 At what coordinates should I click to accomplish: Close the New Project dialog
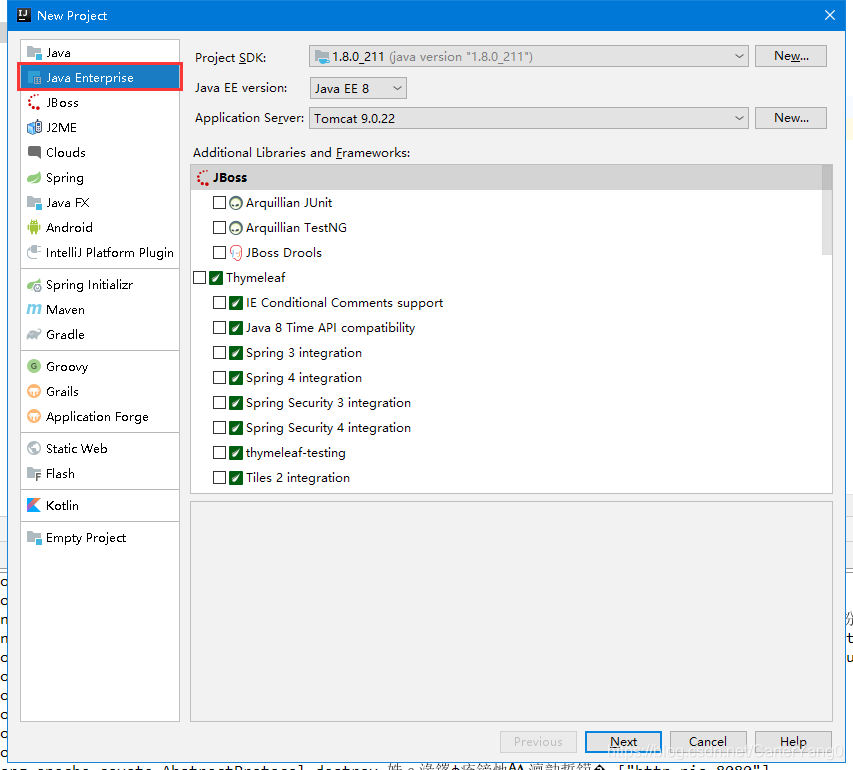(830, 15)
